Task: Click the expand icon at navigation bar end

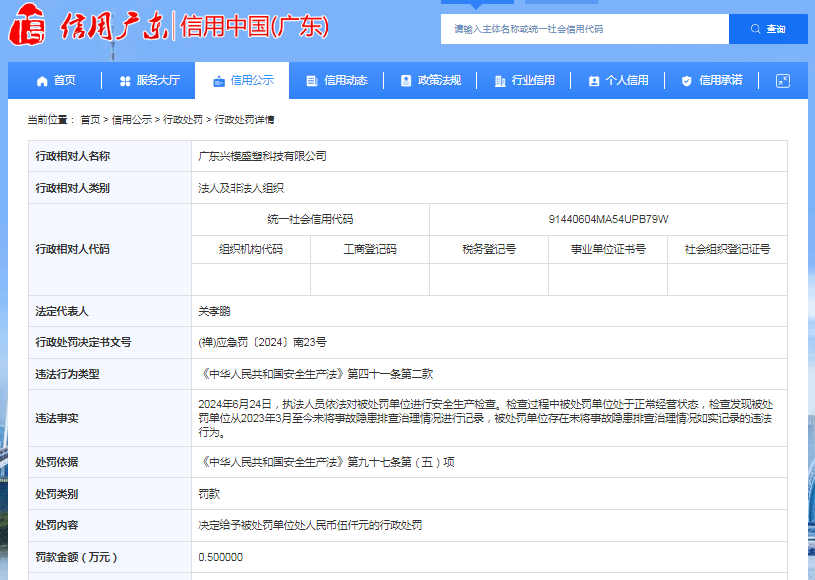Action: click(x=782, y=81)
